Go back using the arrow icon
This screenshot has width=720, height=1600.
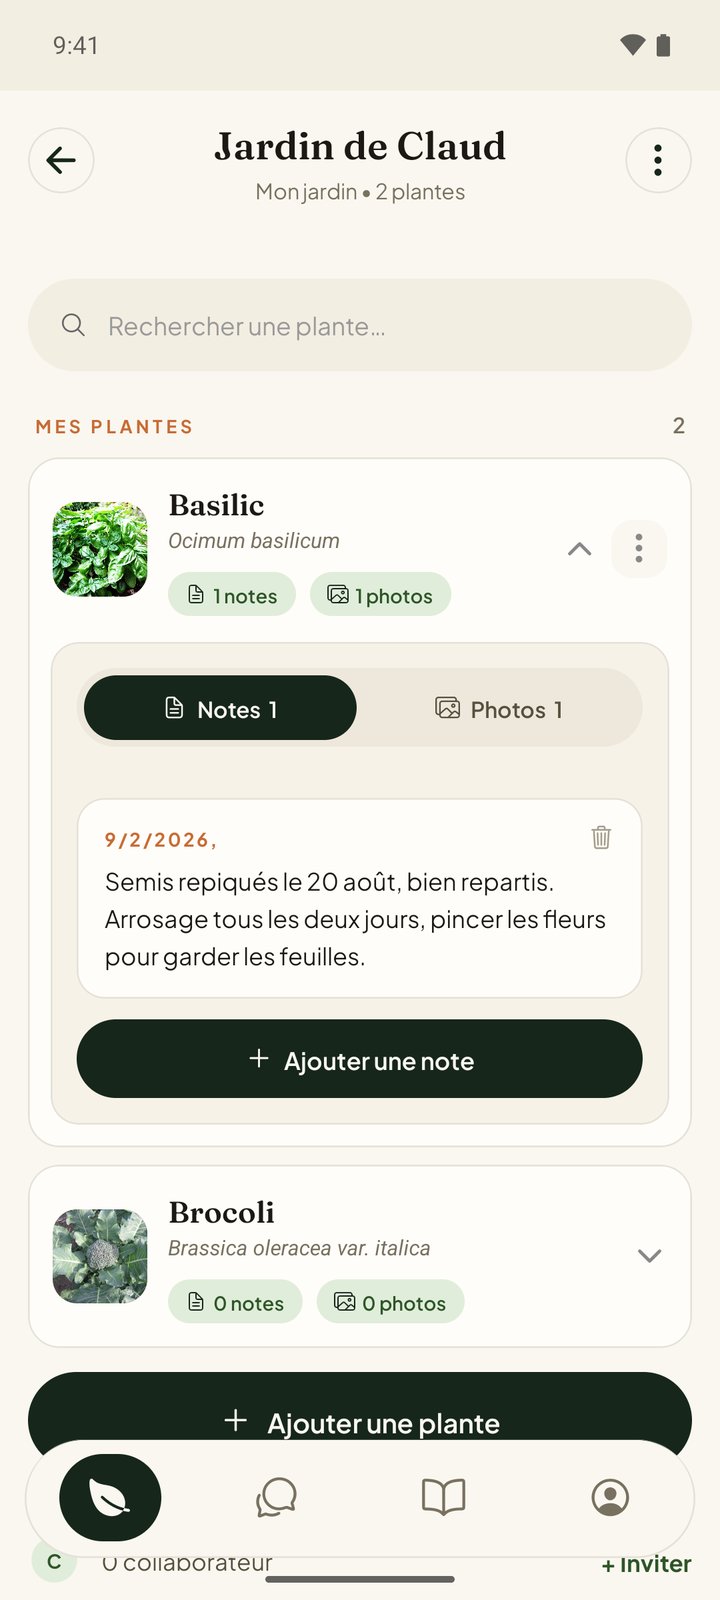pos(61,160)
